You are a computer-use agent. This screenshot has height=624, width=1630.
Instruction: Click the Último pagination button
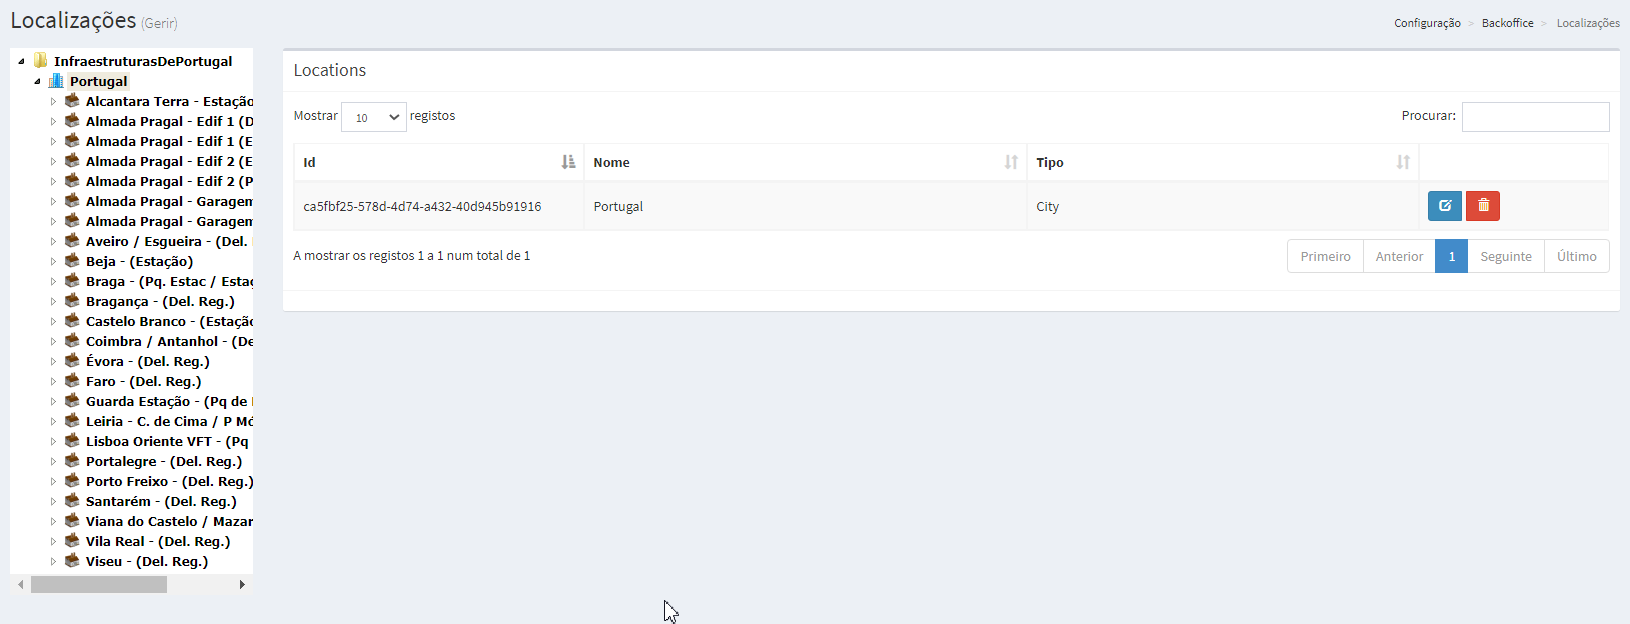[x=1576, y=256]
